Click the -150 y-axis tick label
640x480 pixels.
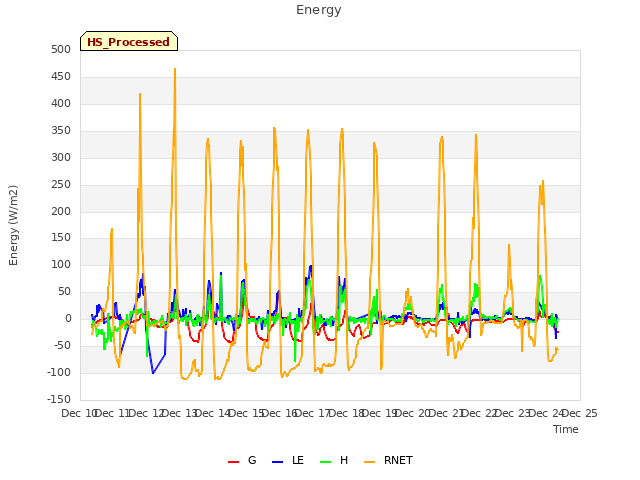pyautogui.click(x=59, y=399)
